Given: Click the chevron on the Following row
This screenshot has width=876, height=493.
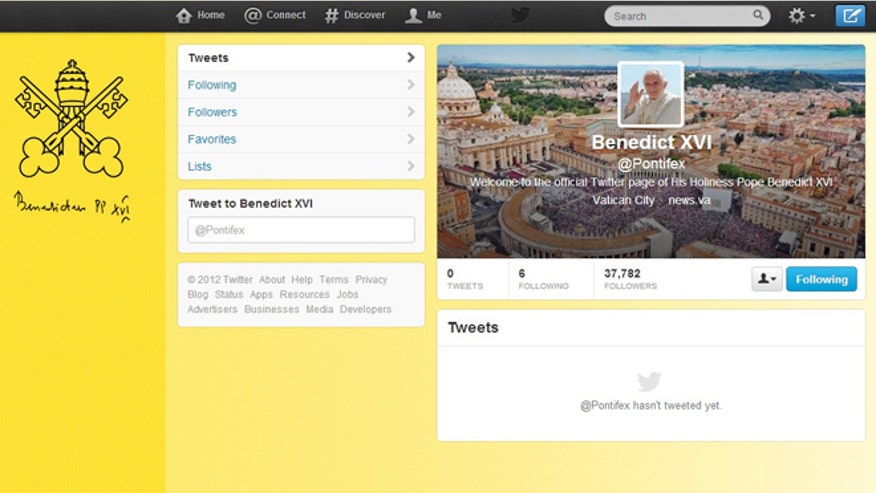Looking at the screenshot, I should coord(411,84).
